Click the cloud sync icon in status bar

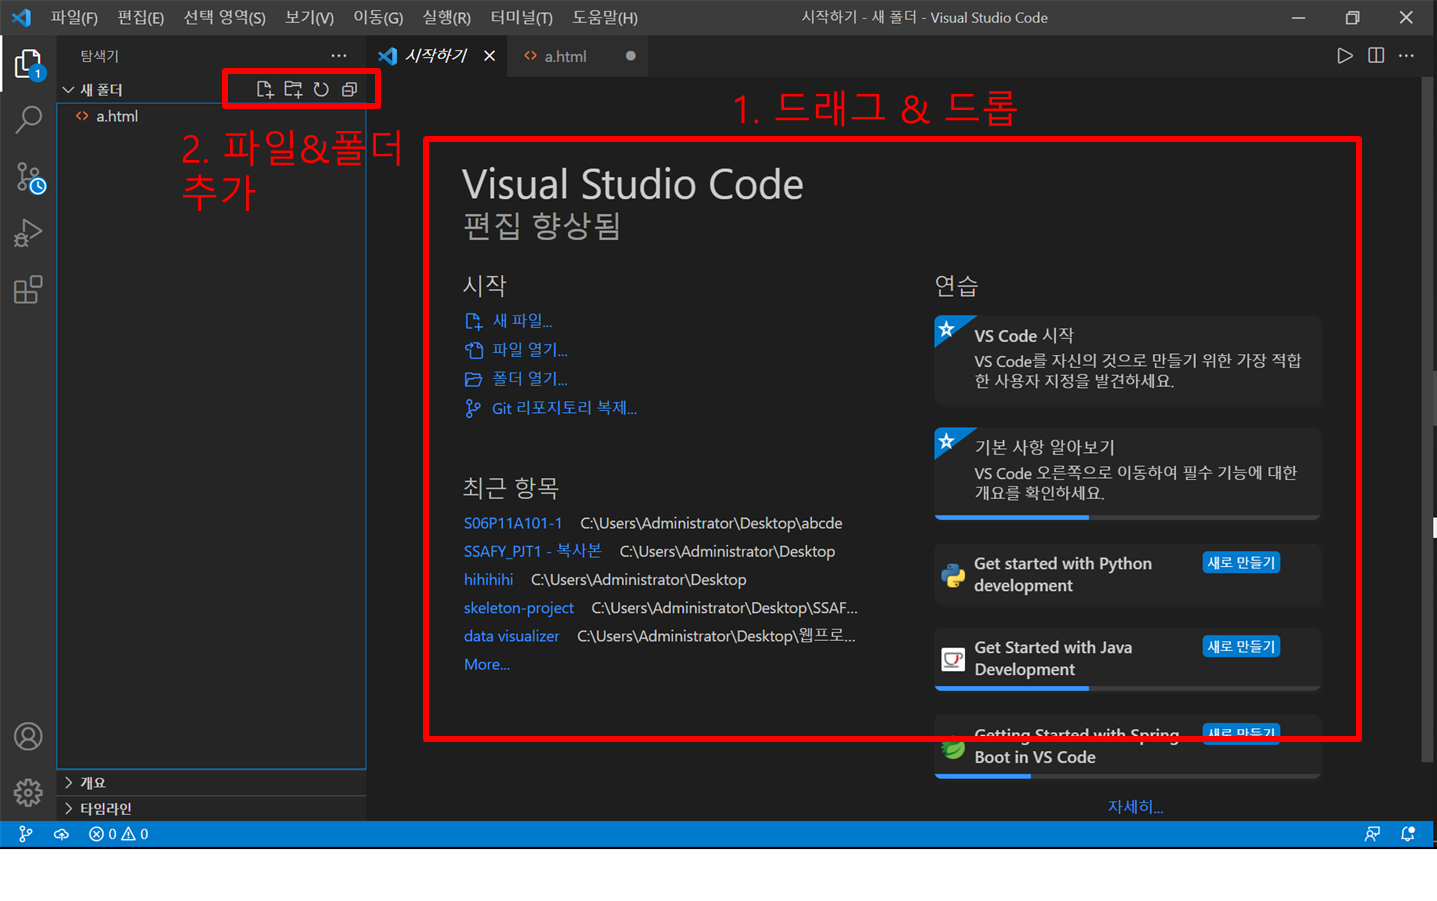point(61,834)
